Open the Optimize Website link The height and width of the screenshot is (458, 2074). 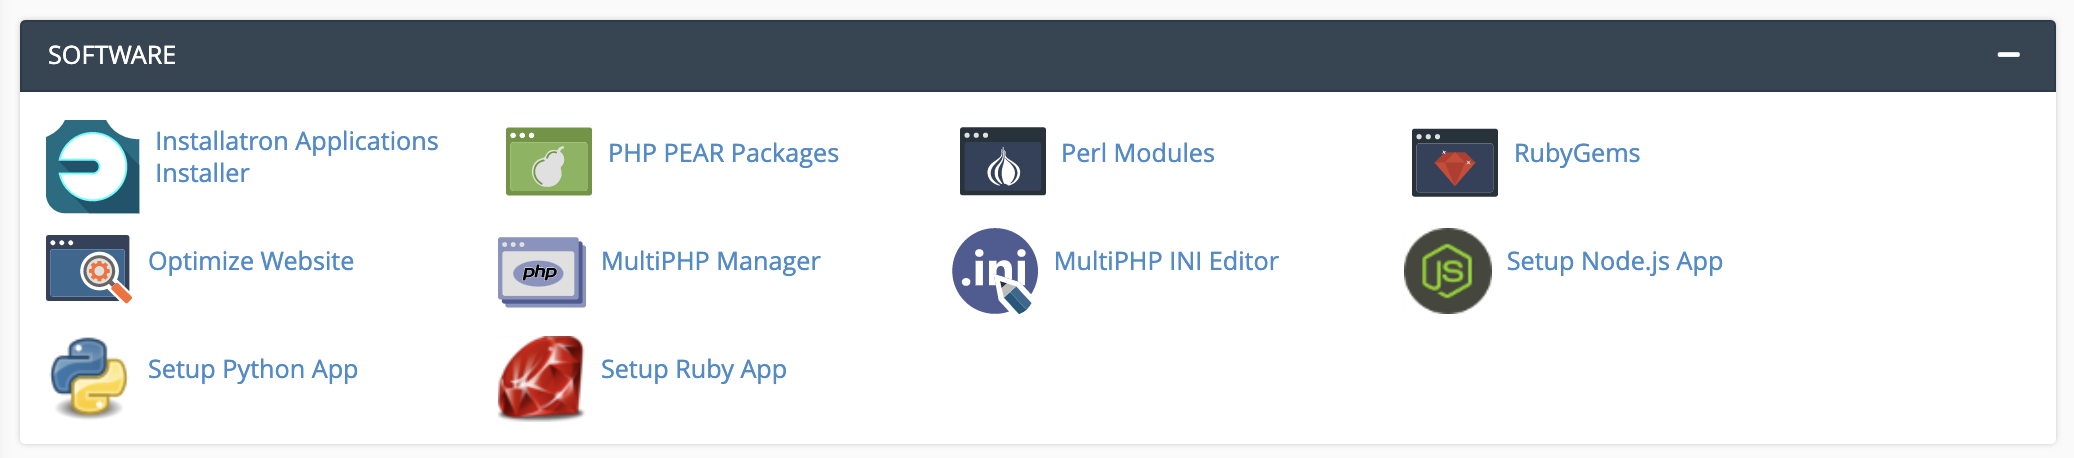(x=251, y=261)
